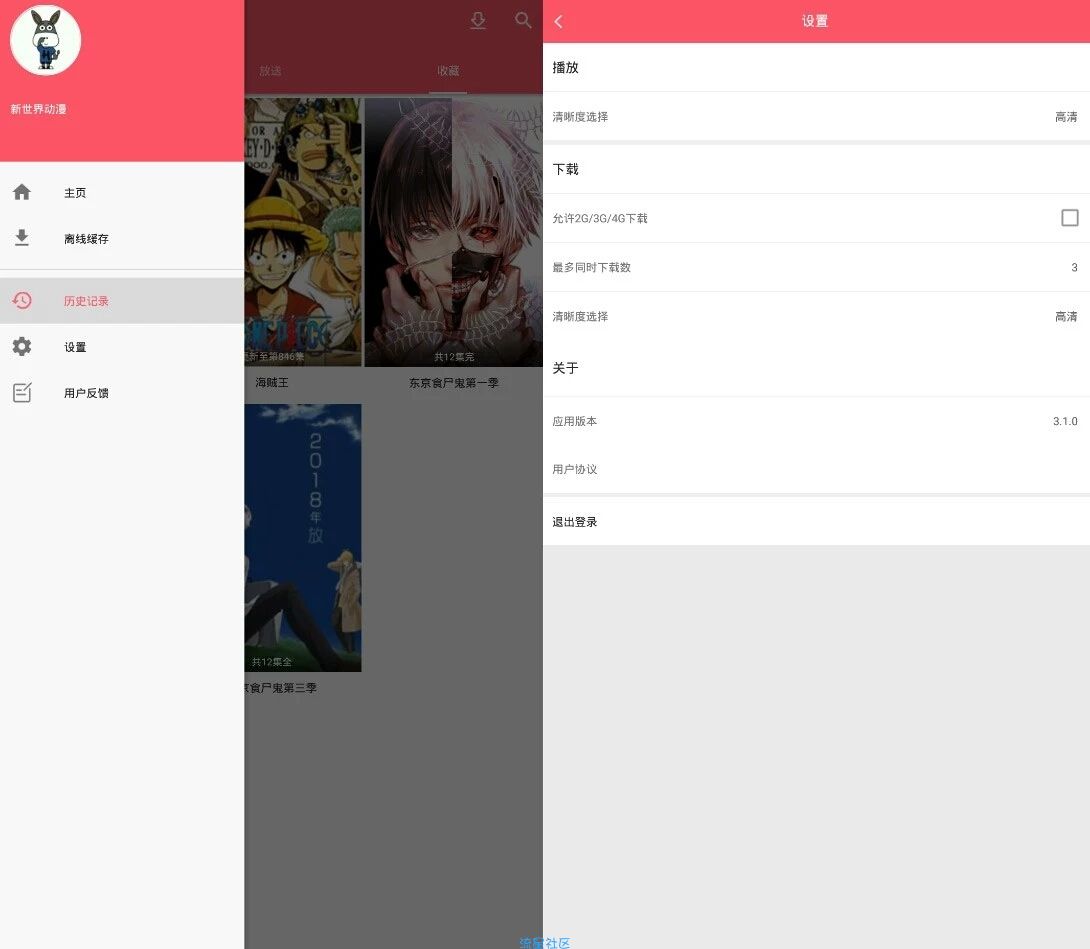Click the search magnifier icon in the top bar
1090x949 pixels.
[x=523, y=20]
